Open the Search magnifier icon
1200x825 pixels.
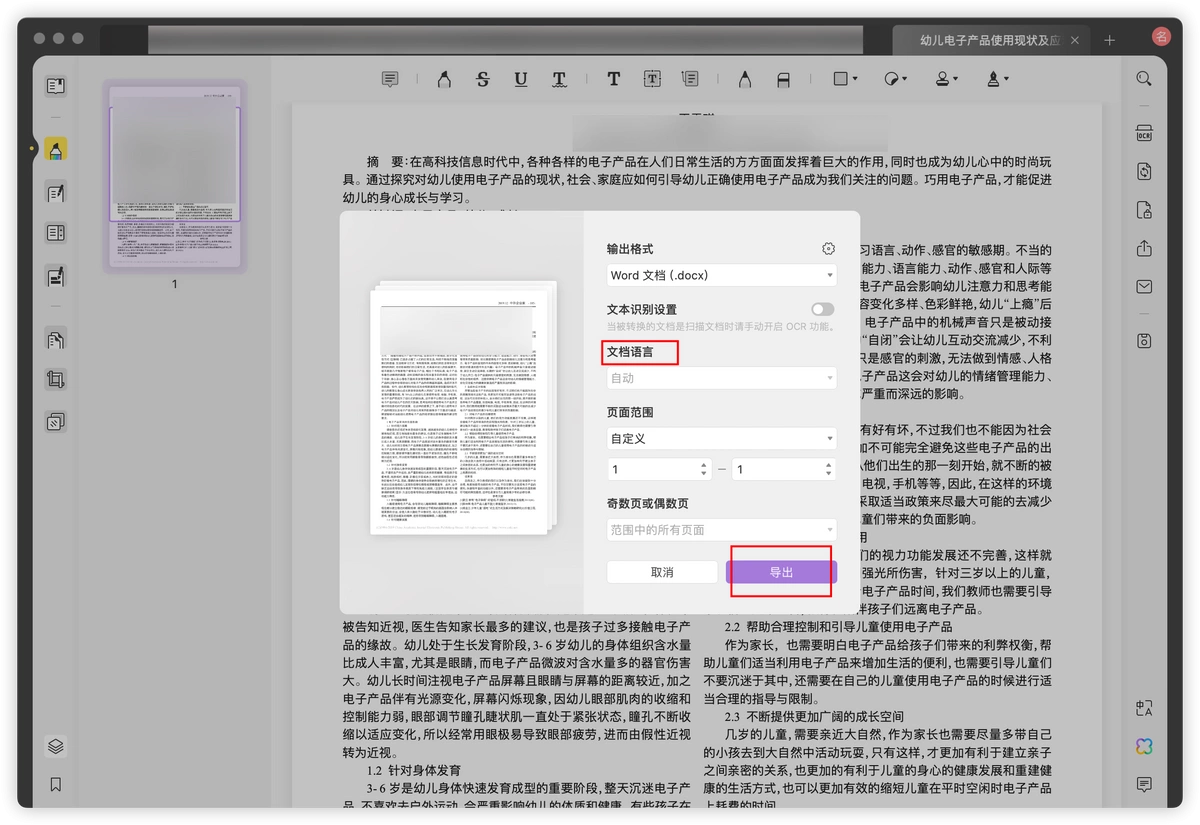[x=1144, y=79]
